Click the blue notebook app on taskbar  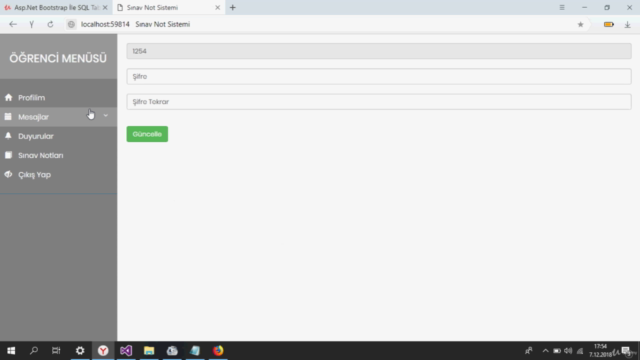[195, 351]
